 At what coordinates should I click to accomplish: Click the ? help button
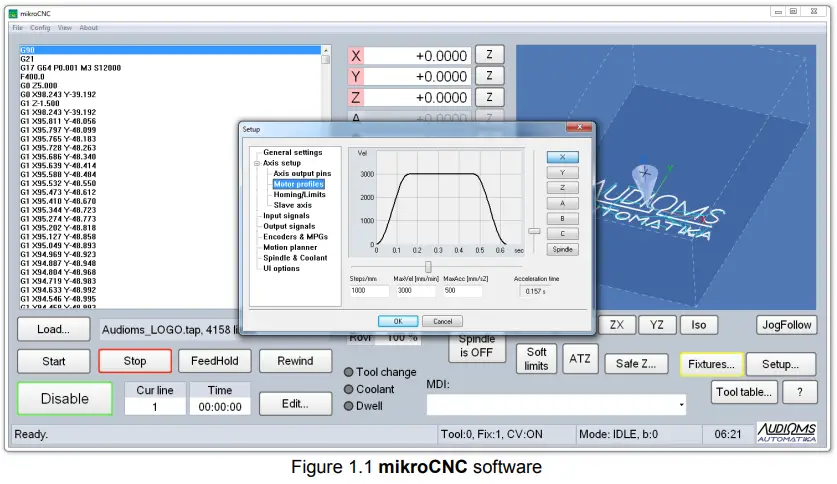point(800,392)
